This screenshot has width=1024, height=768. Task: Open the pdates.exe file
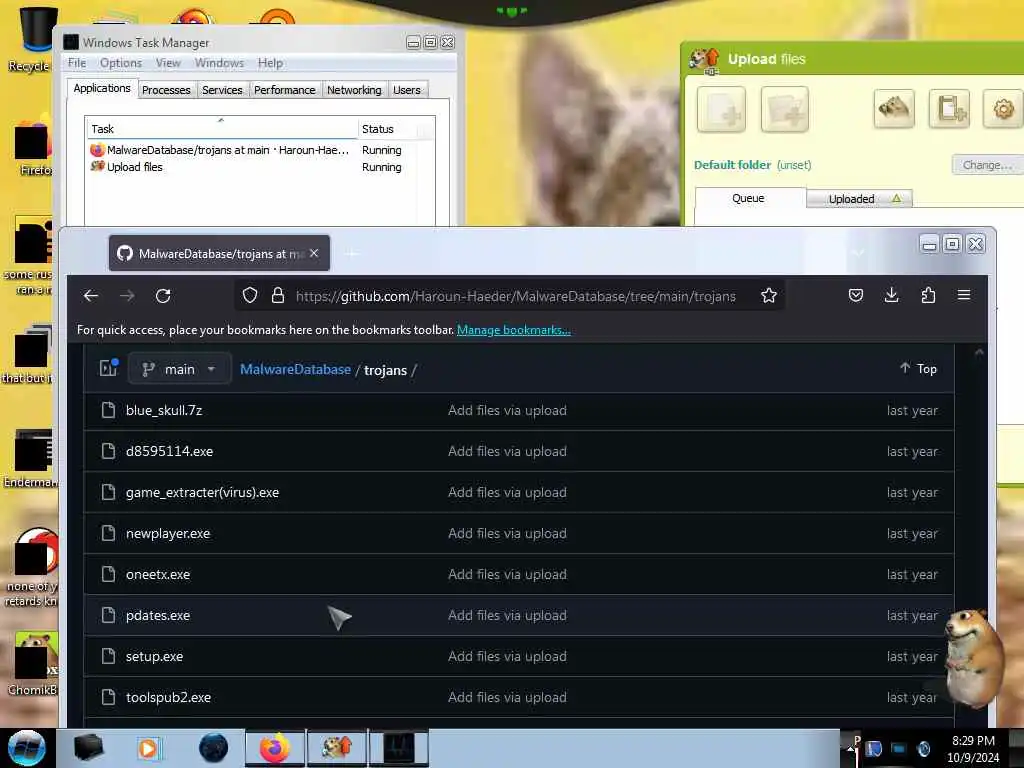[158, 616]
